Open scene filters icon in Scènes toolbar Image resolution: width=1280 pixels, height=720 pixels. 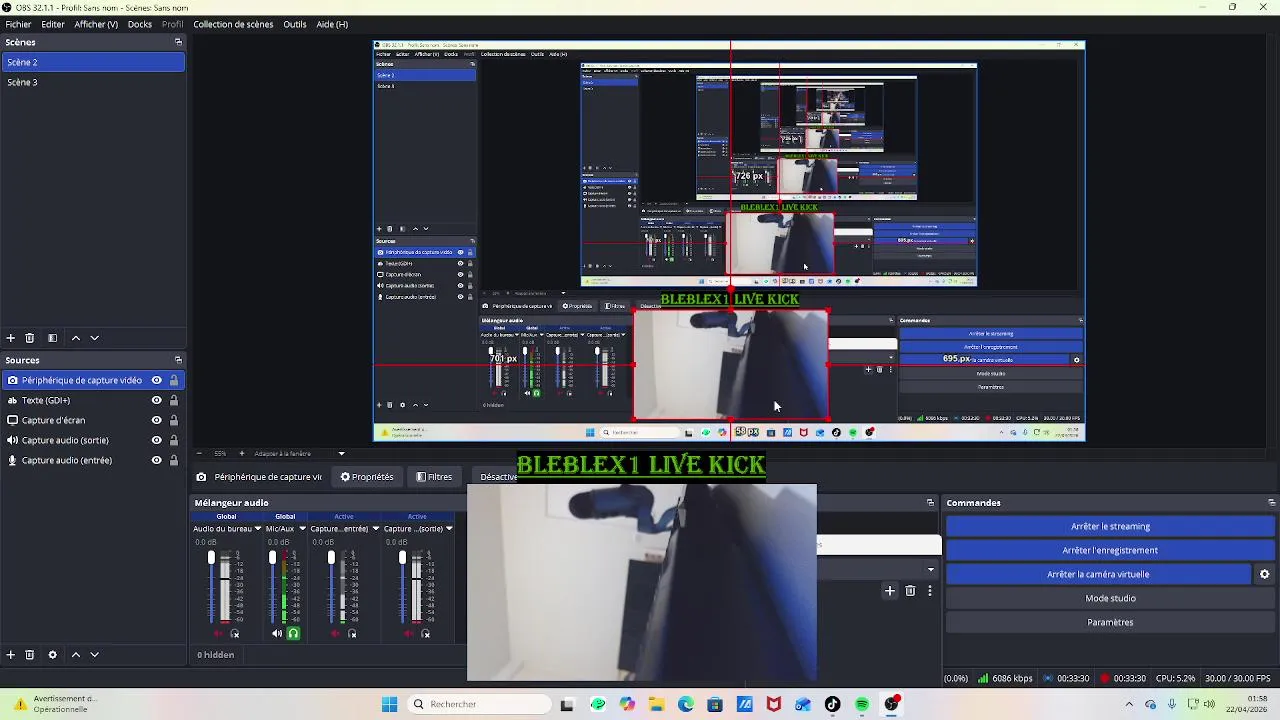(x=52, y=338)
